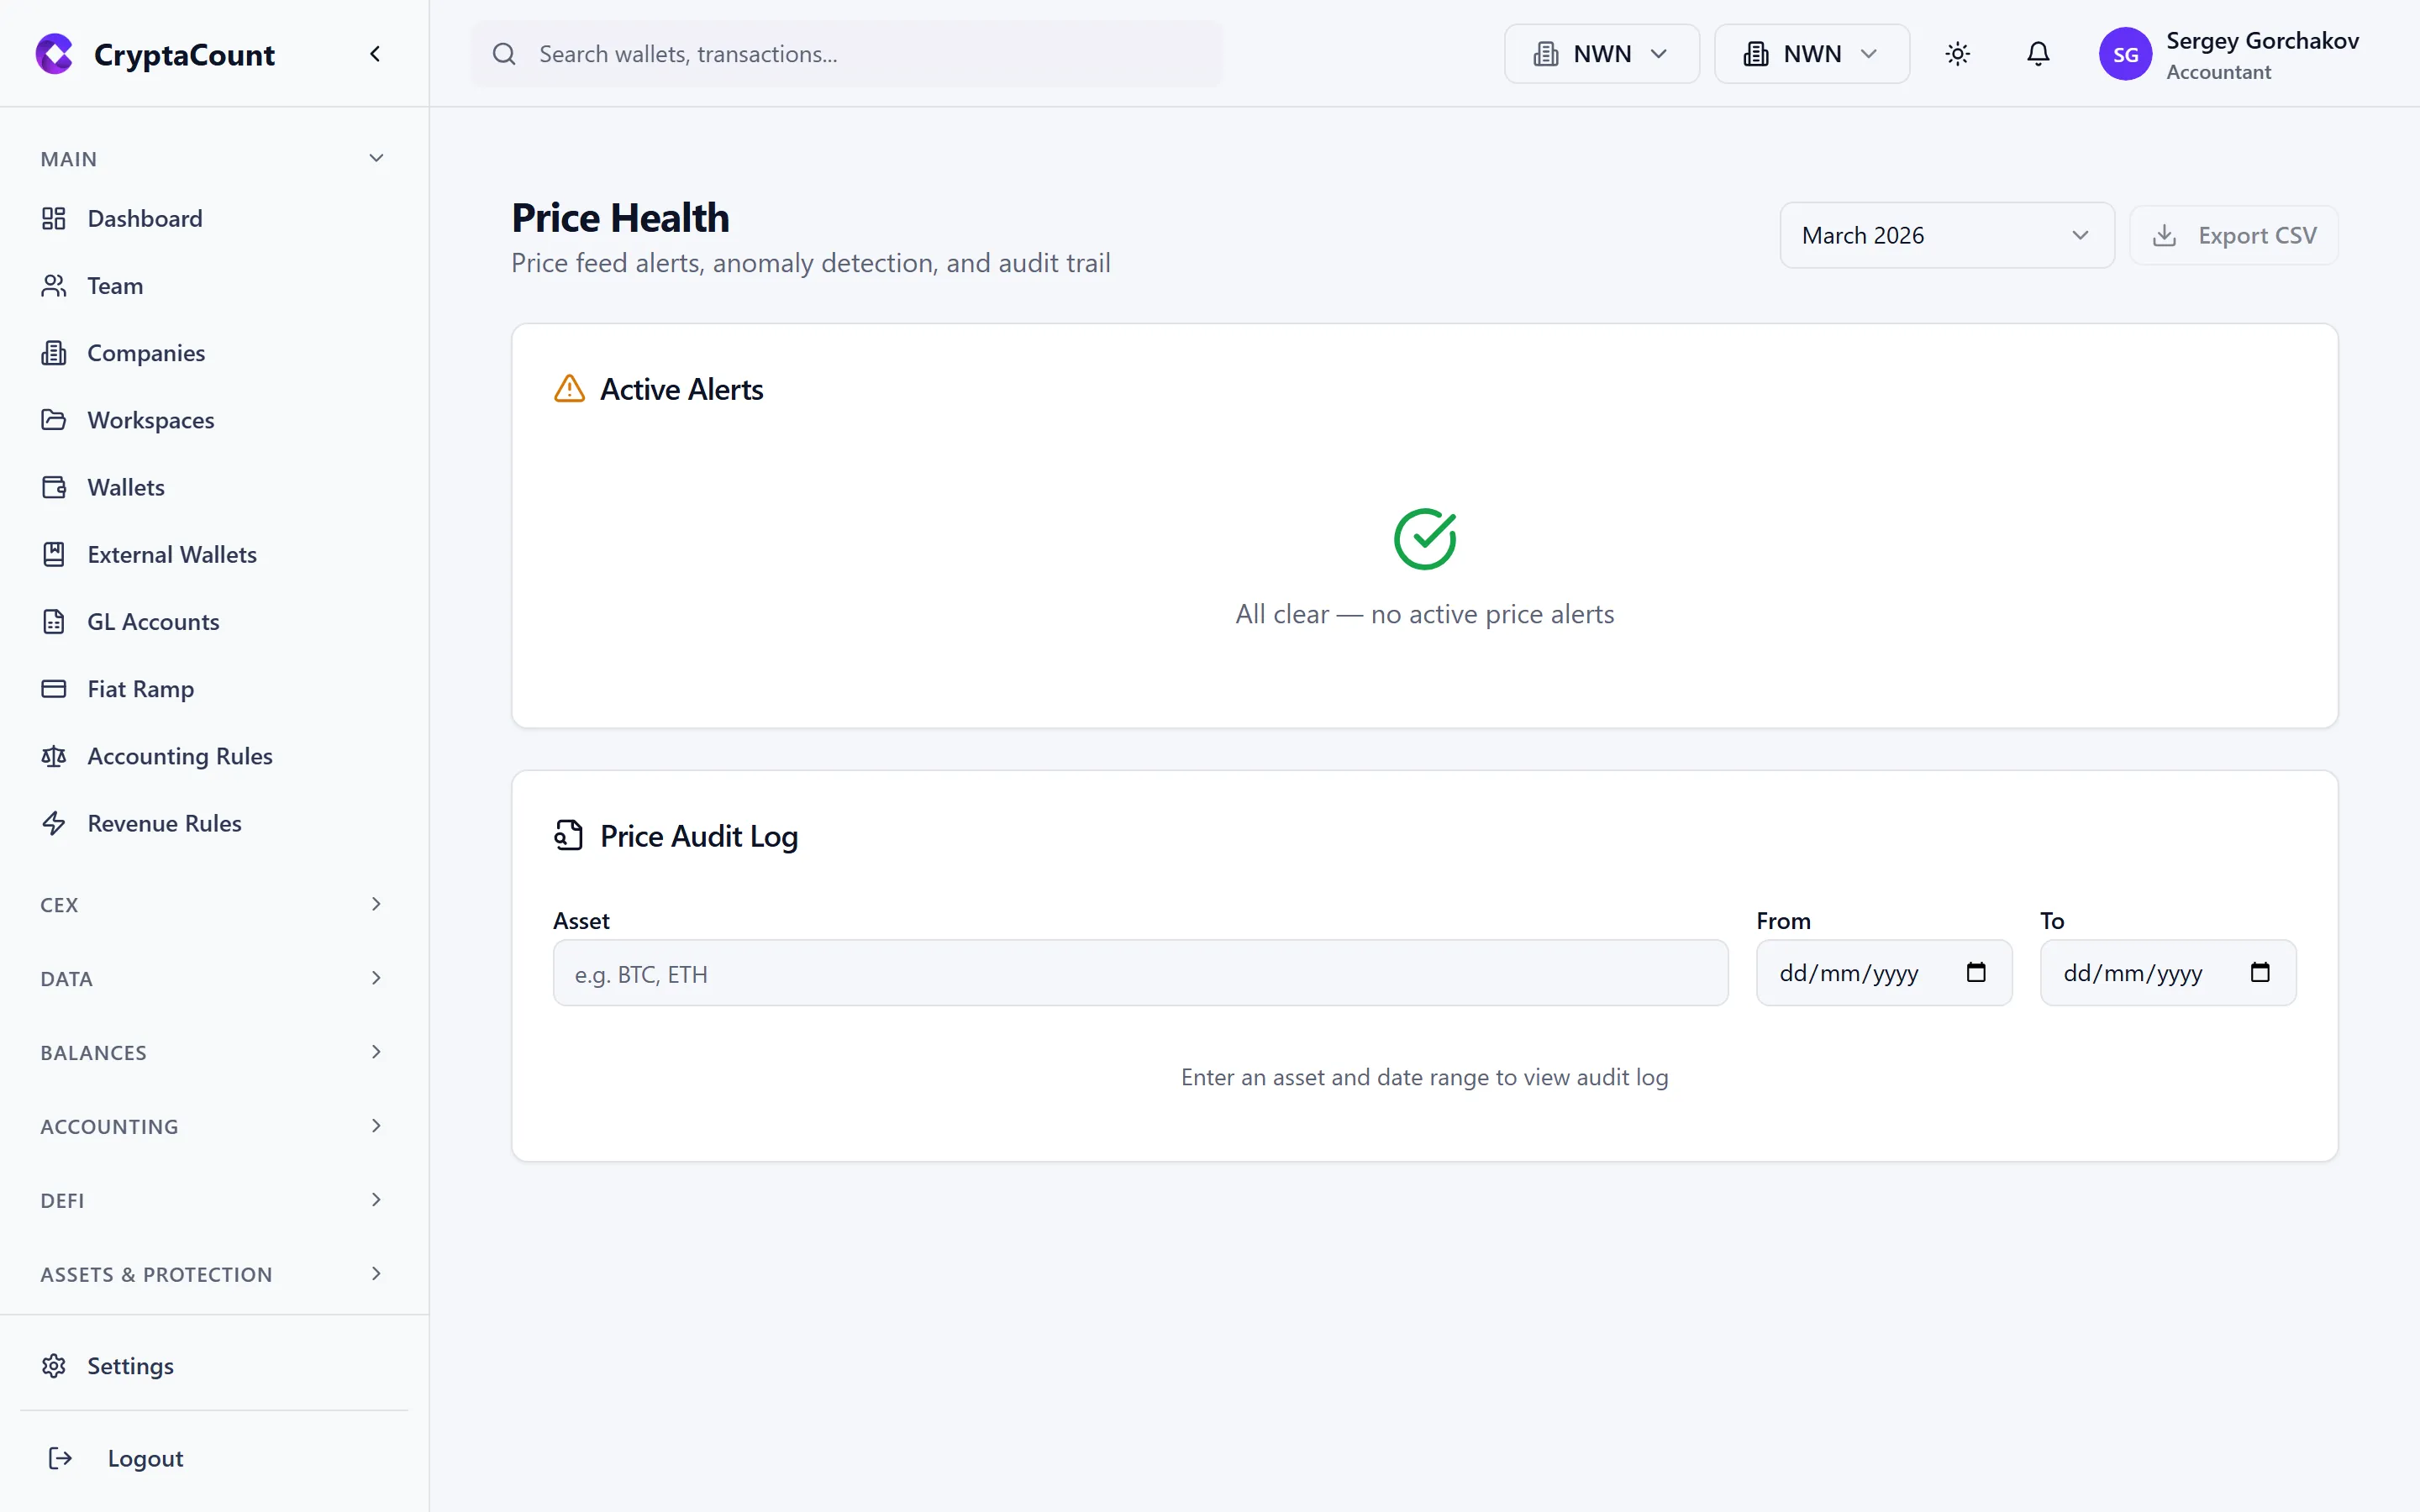
Task: Open Wallets via the wallet icon
Action: (54, 487)
